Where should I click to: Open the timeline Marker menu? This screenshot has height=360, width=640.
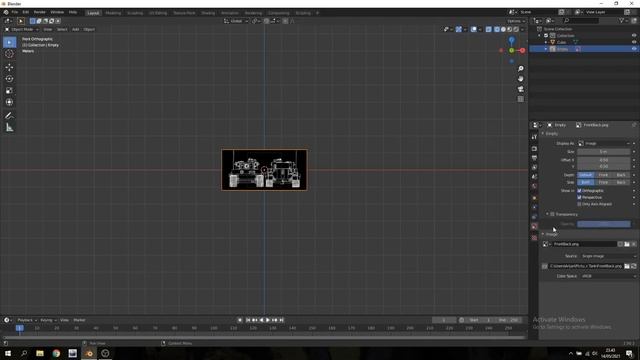coord(79,320)
